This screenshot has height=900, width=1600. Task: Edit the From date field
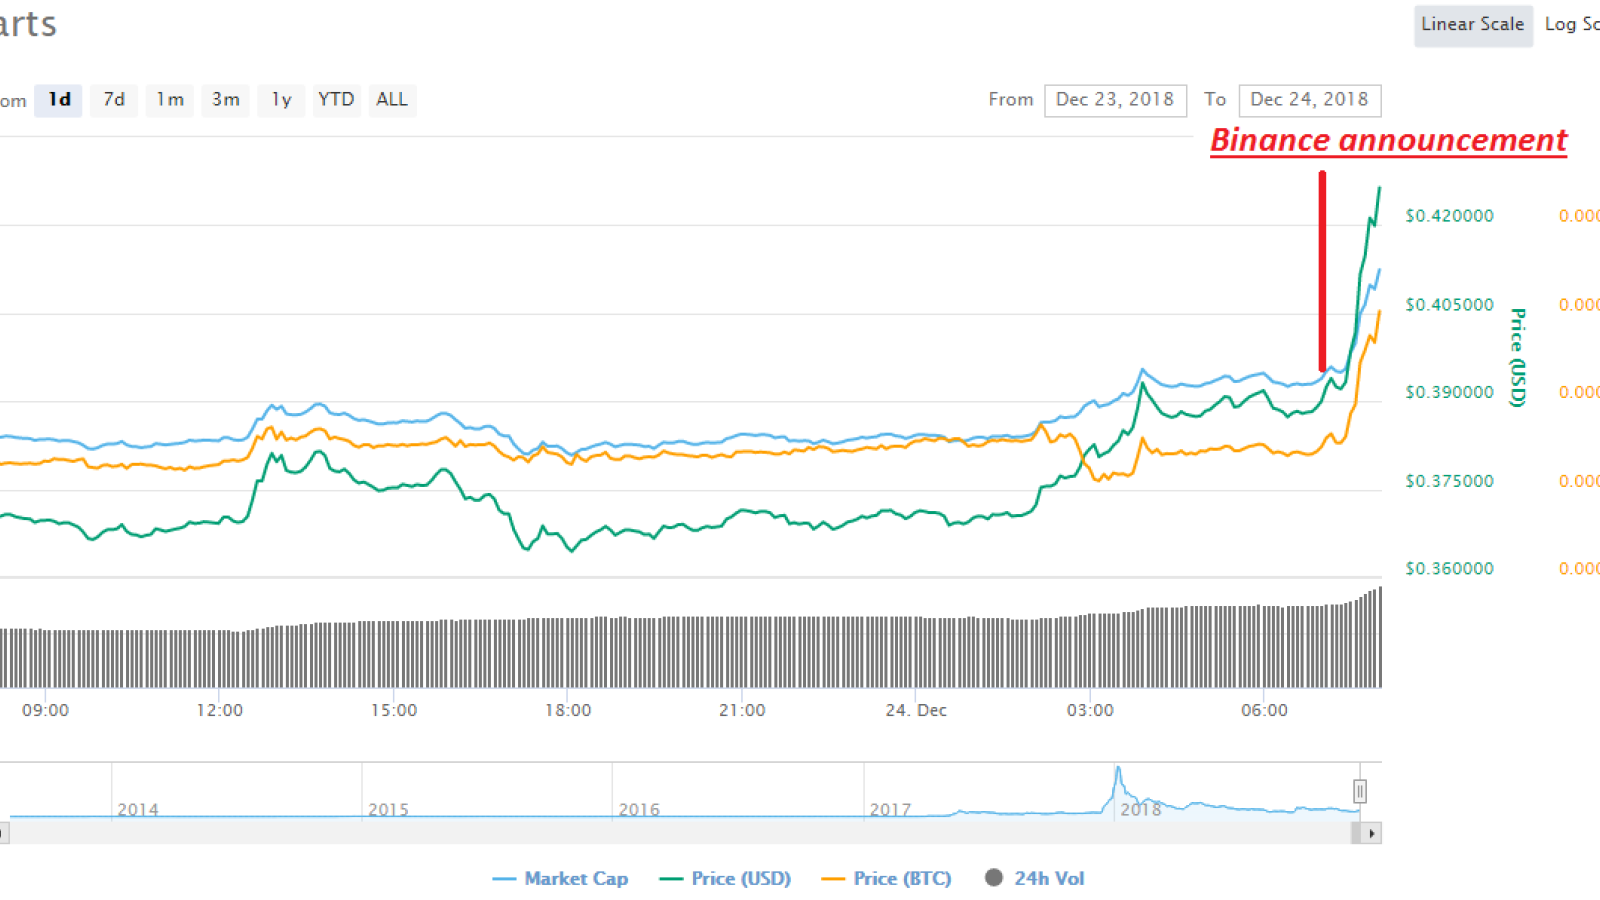(x=1115, y=100)
